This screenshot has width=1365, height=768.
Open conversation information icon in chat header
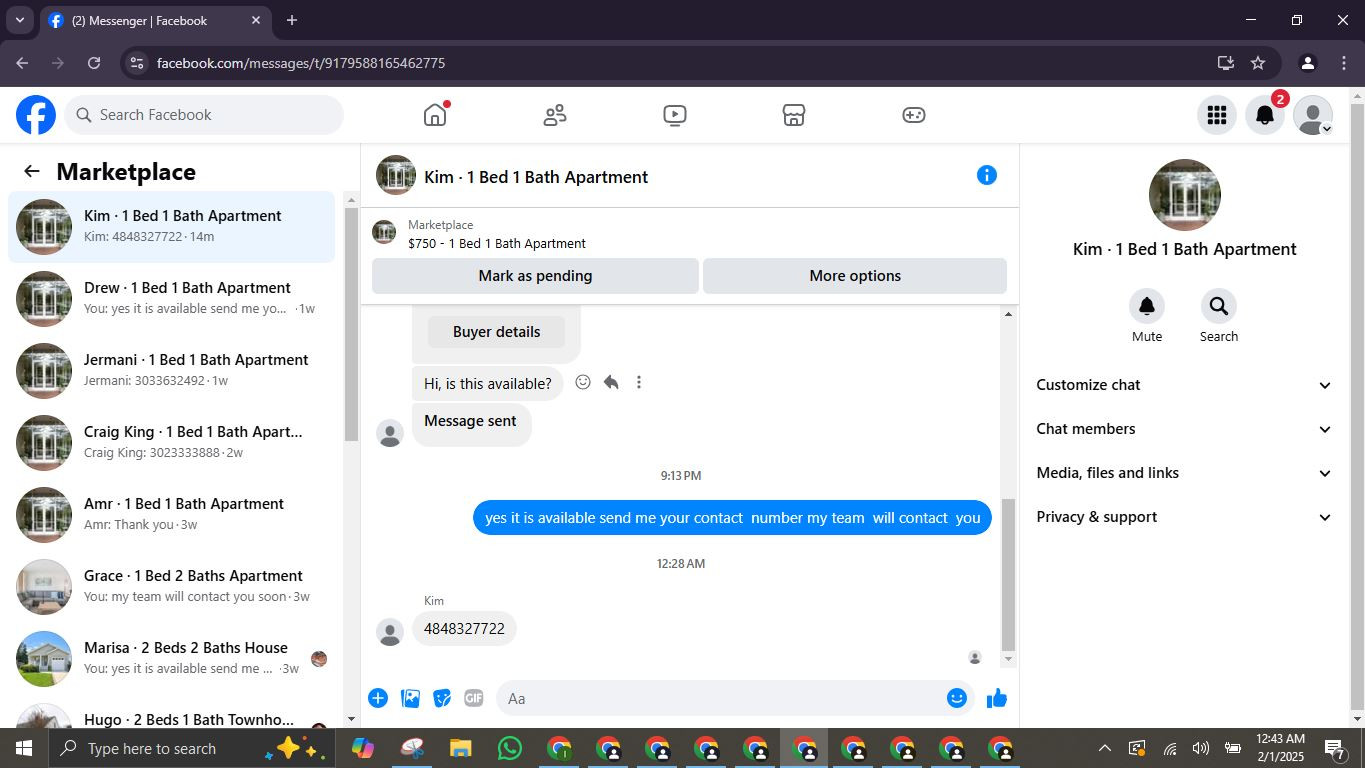tap(987, 176)
